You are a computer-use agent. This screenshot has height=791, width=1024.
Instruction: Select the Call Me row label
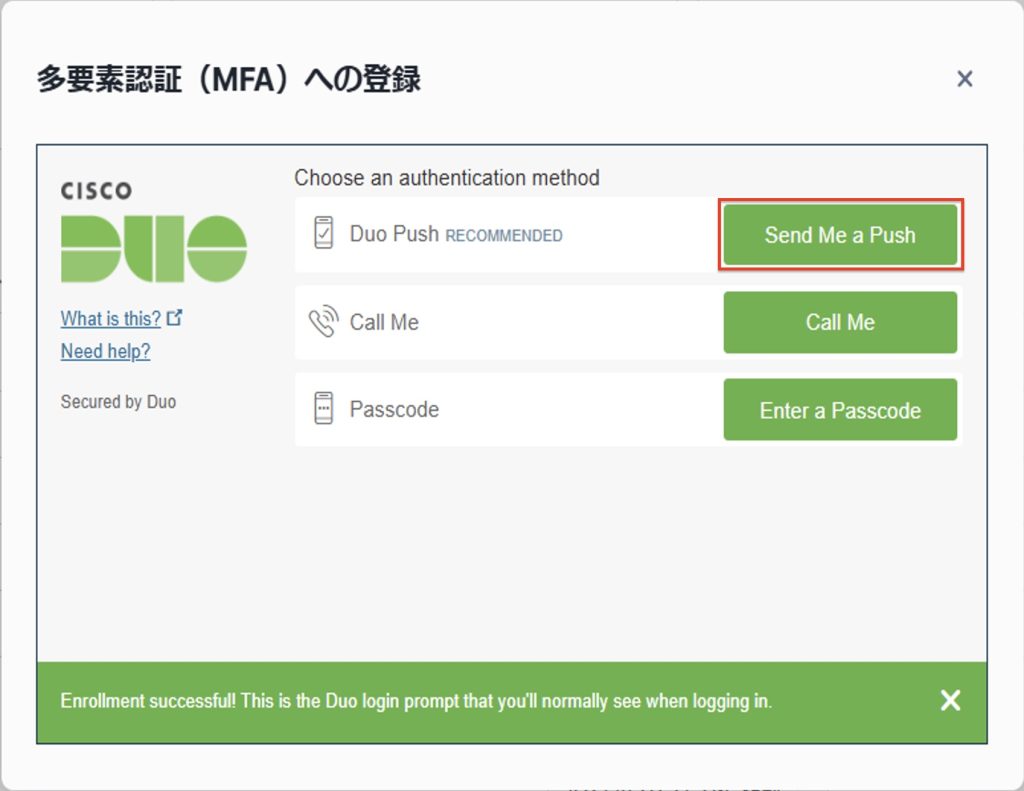pos(384,322)
